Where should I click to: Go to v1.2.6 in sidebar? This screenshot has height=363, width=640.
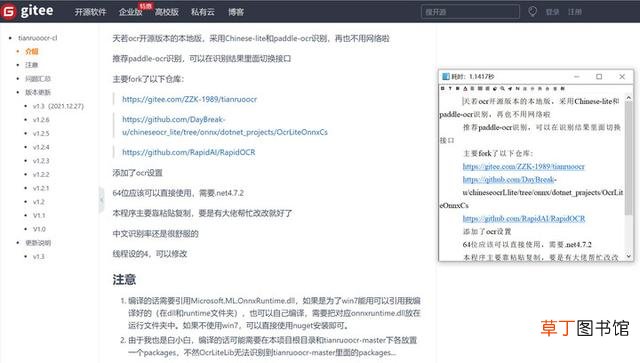coord(41,120)
